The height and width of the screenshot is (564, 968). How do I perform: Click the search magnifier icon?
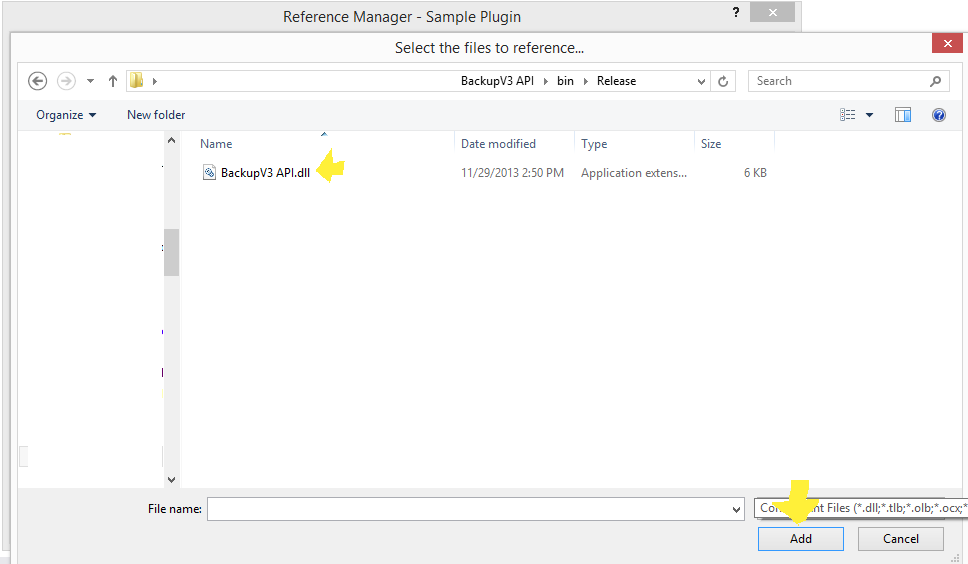pyautogui.click(x=935, y=81)
